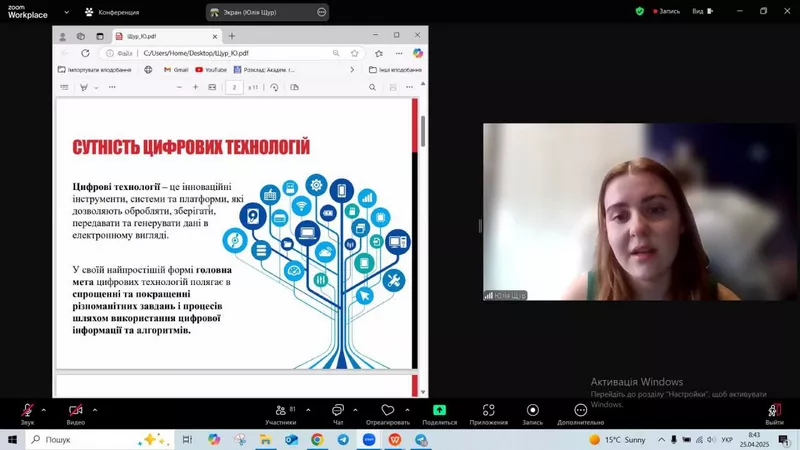Expand the arrow next to Чат
This screenshot has height=450, width=800.
(355, 410)
